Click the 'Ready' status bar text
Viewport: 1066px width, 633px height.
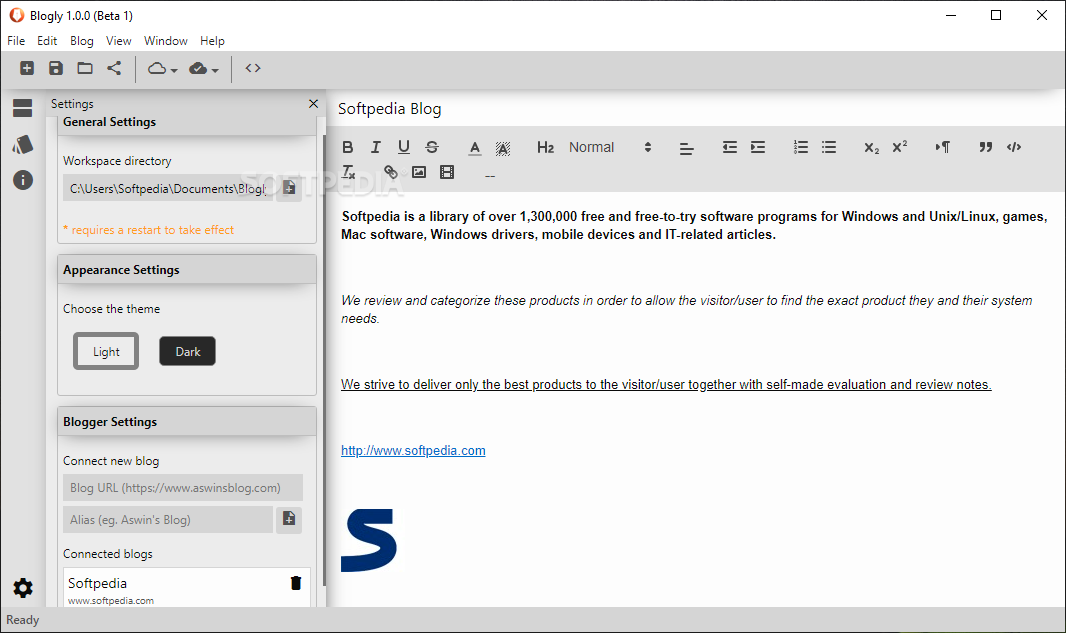pos(22,620)
